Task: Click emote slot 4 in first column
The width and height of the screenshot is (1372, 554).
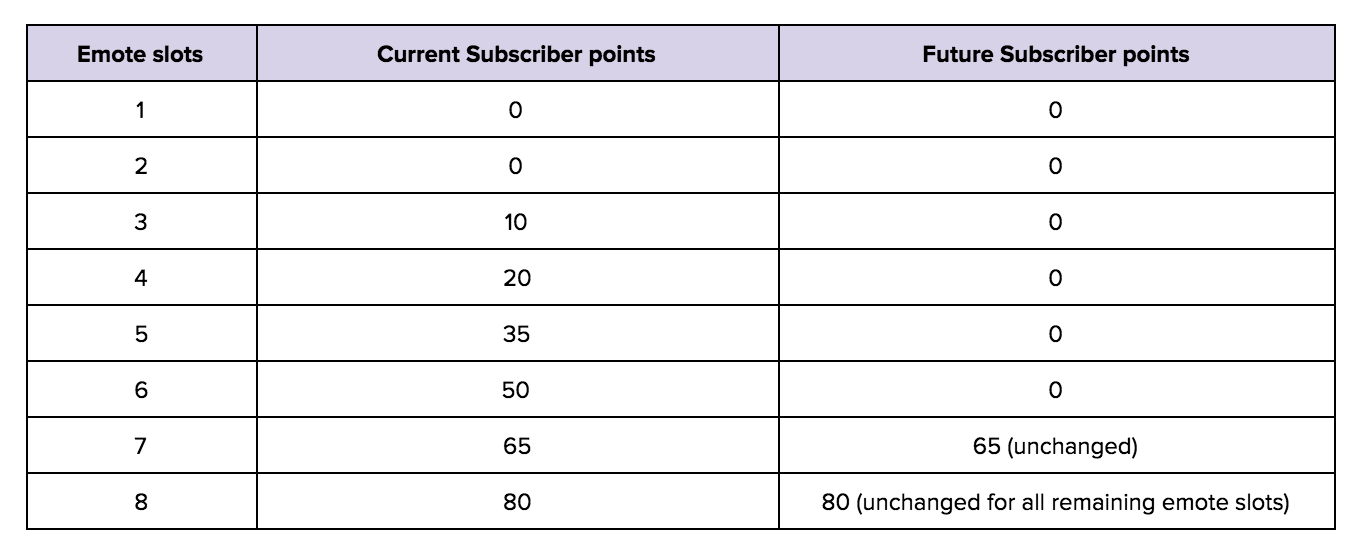Action: point(140,278)
